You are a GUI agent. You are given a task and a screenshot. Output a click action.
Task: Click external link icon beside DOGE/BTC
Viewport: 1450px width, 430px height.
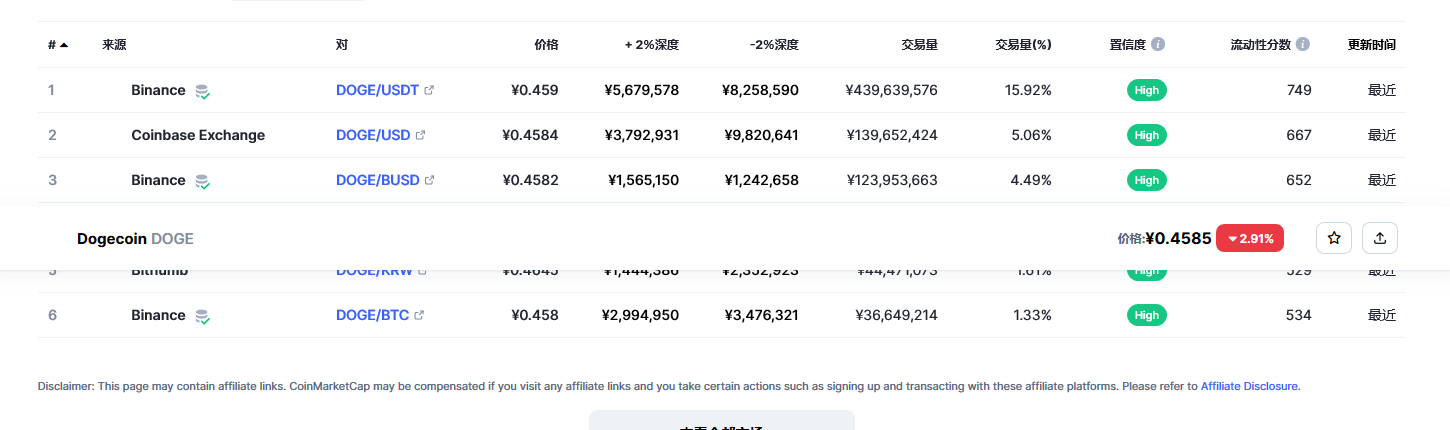(x=419, y=315)
